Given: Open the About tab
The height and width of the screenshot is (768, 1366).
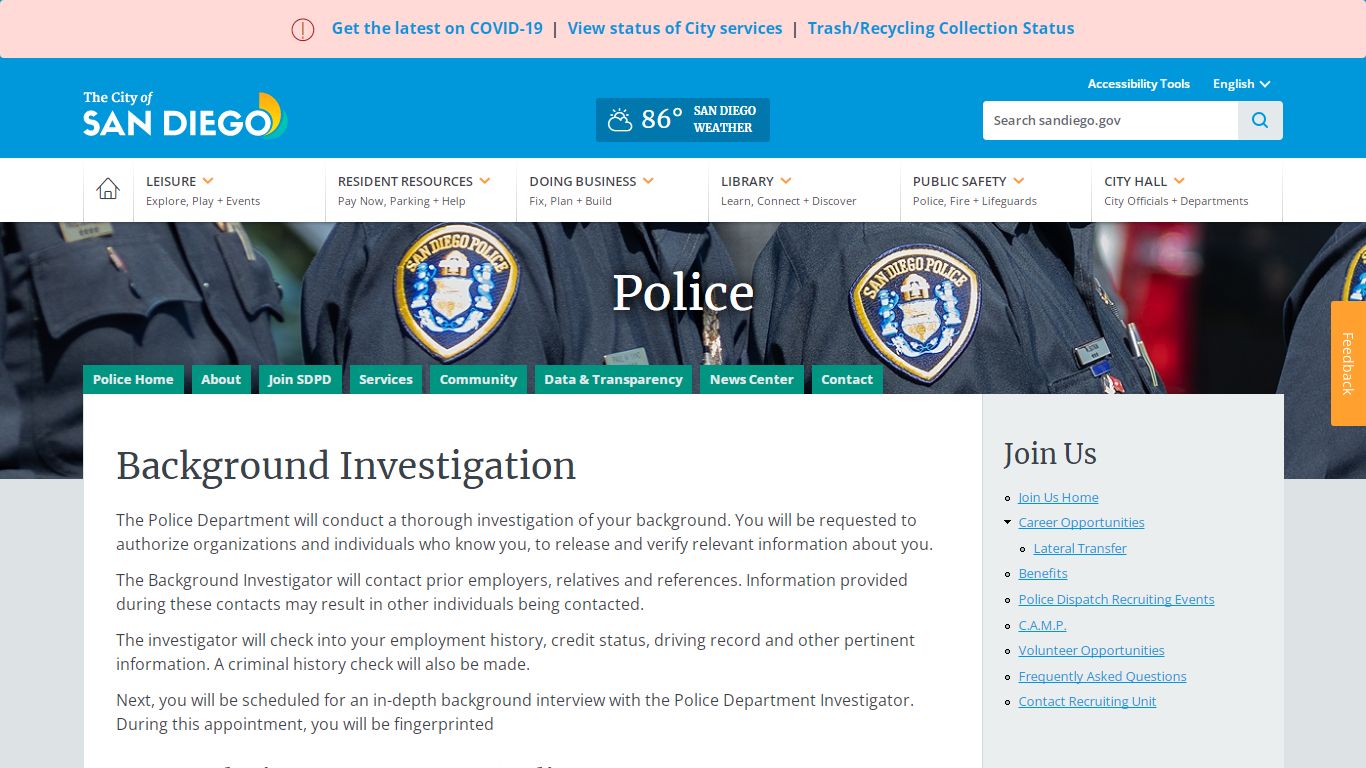Looking at the screenshot, I should point(221,379).
